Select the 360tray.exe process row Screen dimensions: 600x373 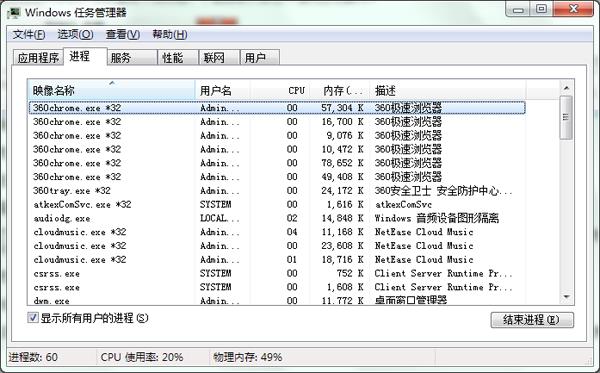pyautogui.click(x=277, y=191)
